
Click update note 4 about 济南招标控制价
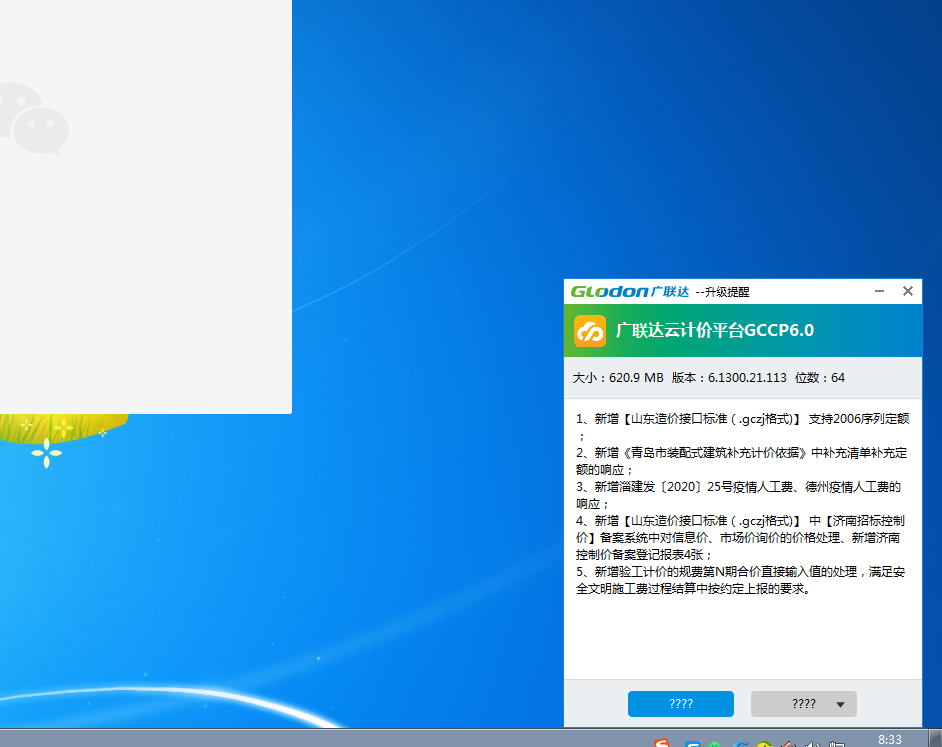pos(740,537)
